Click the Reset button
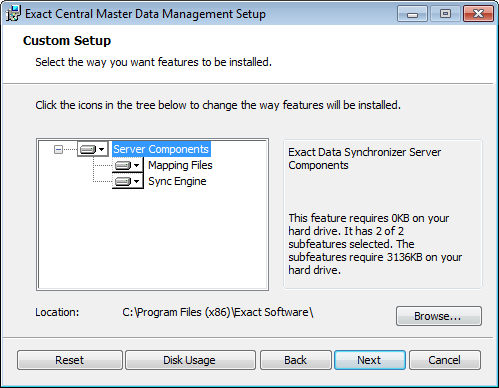Screen dimensions: 499x388 pos(70,360)
